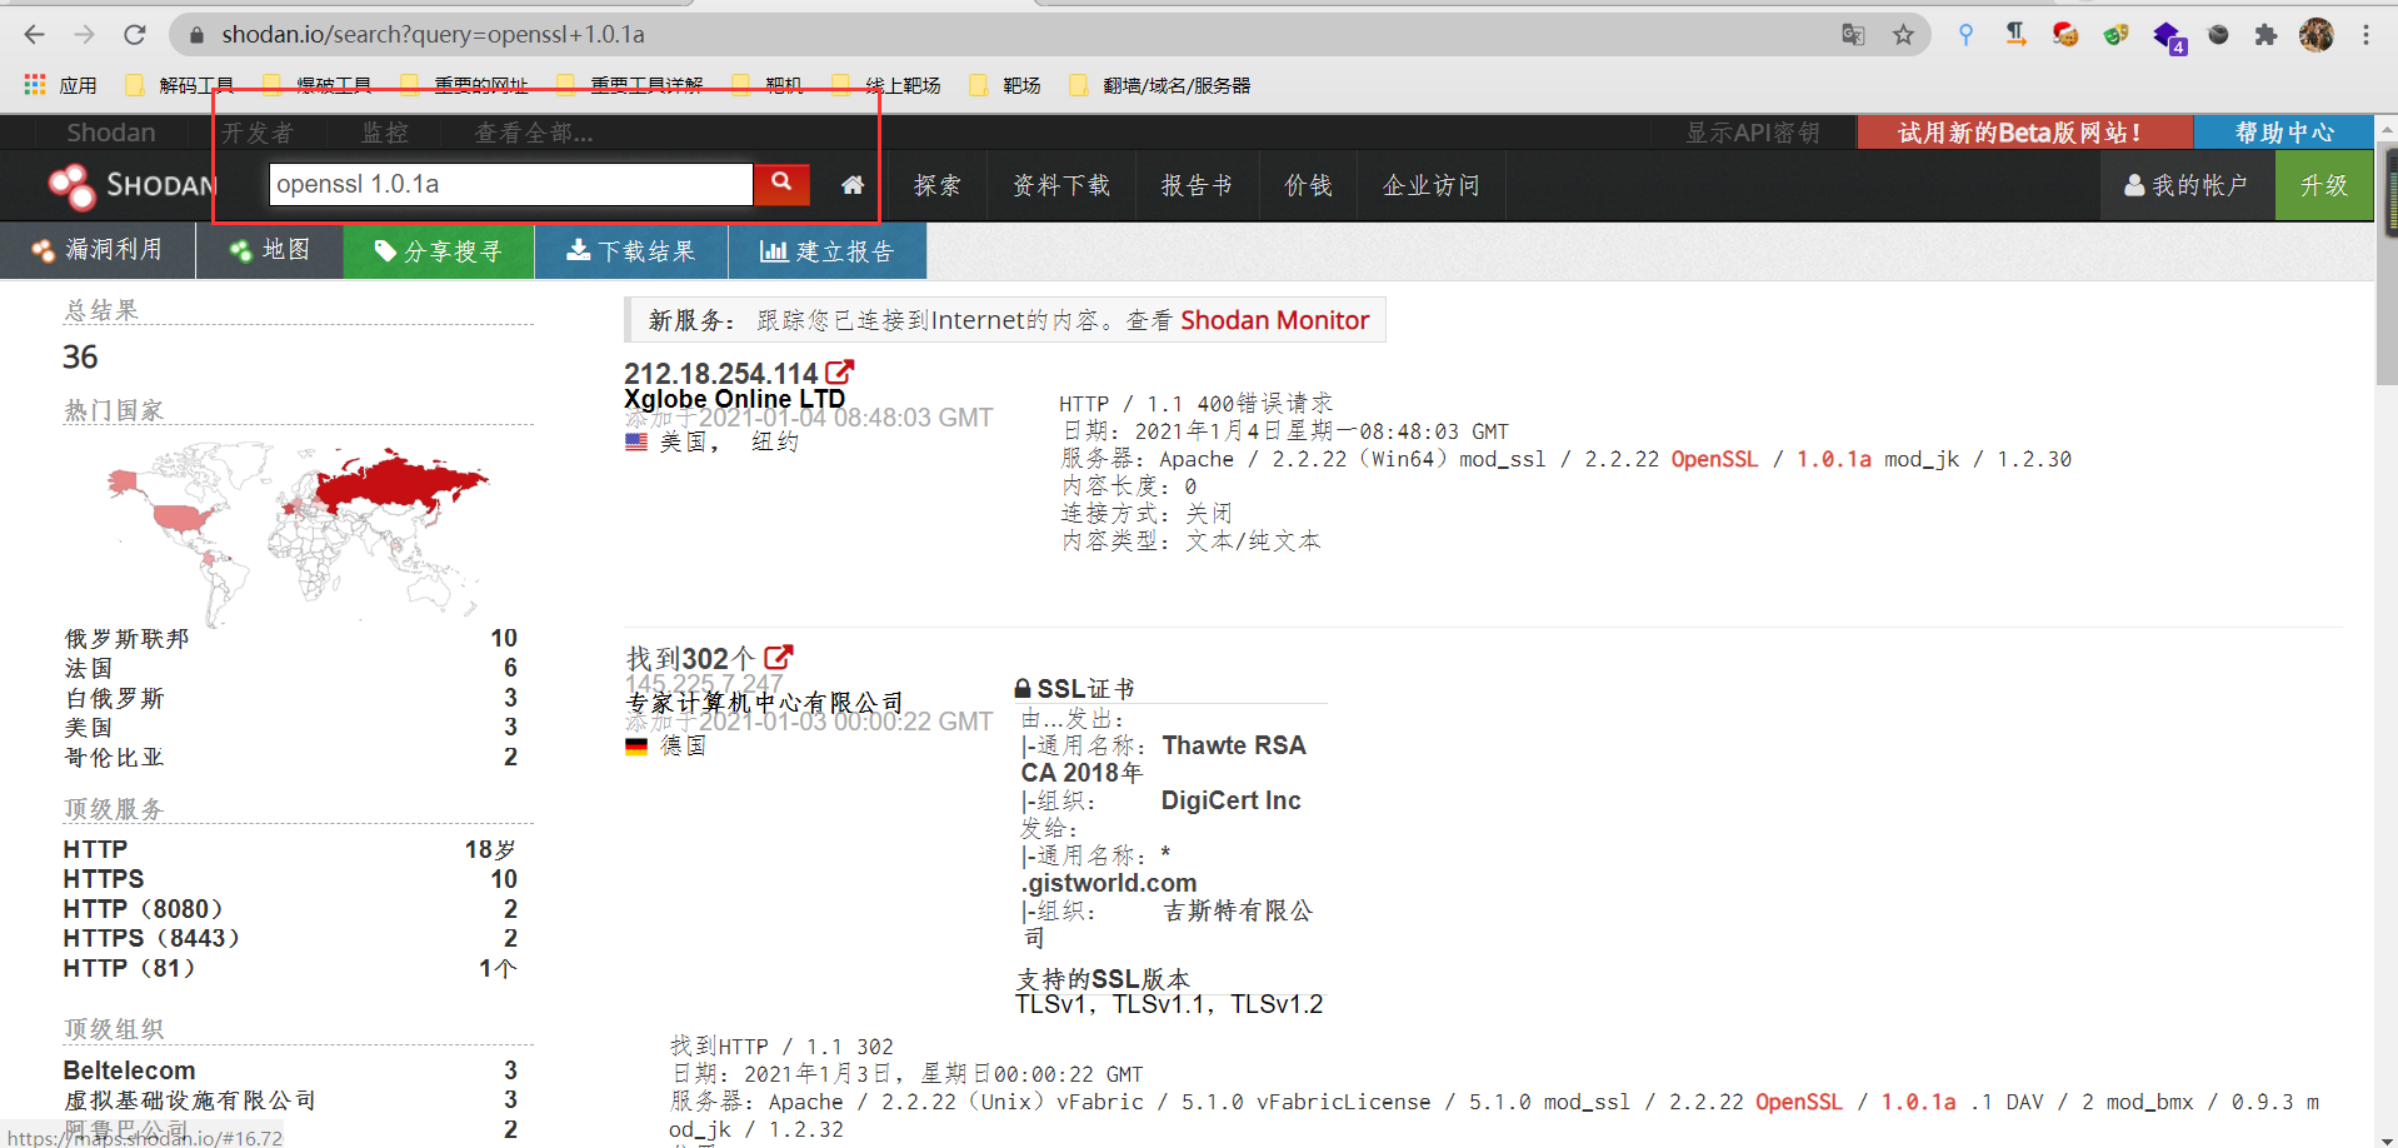The width and height of the screenshot is (2398, 1148).
Task: Open the external link icon next to 212.18.254.114
Action: (x=840, y=373)
